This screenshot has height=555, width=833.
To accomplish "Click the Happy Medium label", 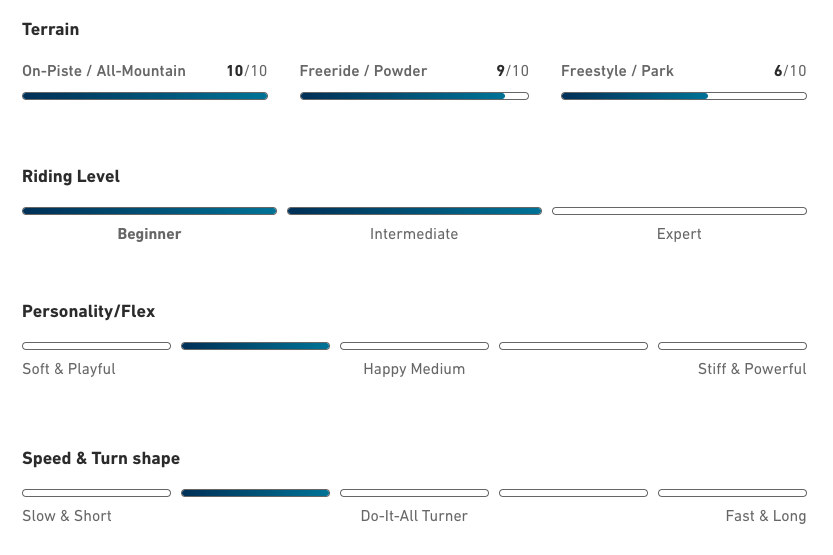I will coord(414,369).
